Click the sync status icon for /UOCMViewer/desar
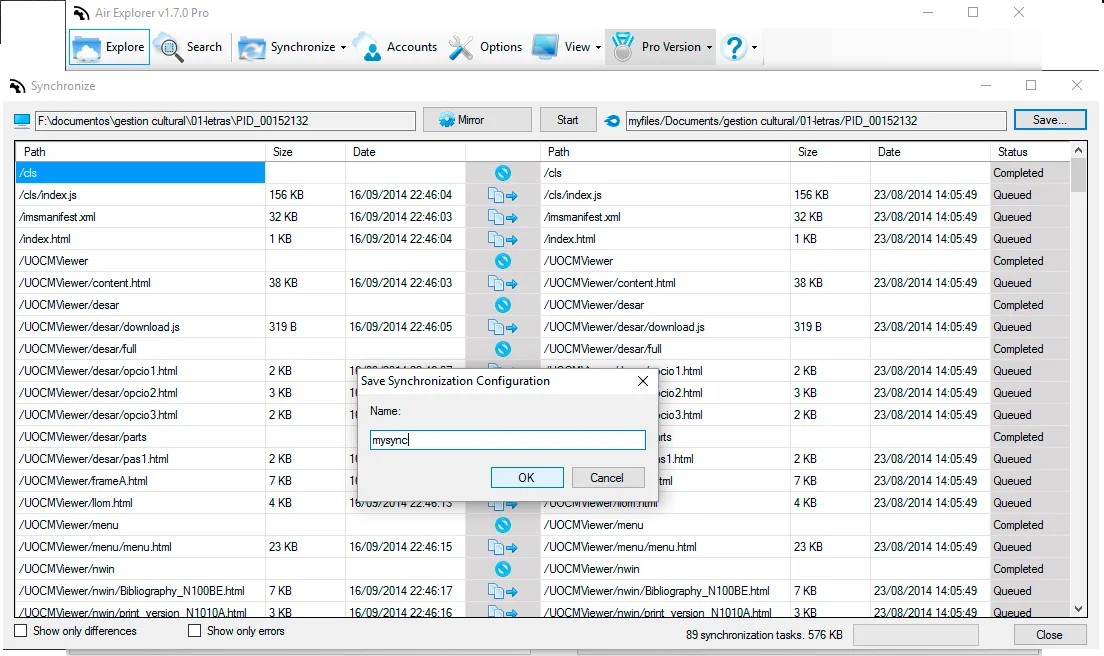Screen dimensions: 1104x656 [x=503, y=305]
